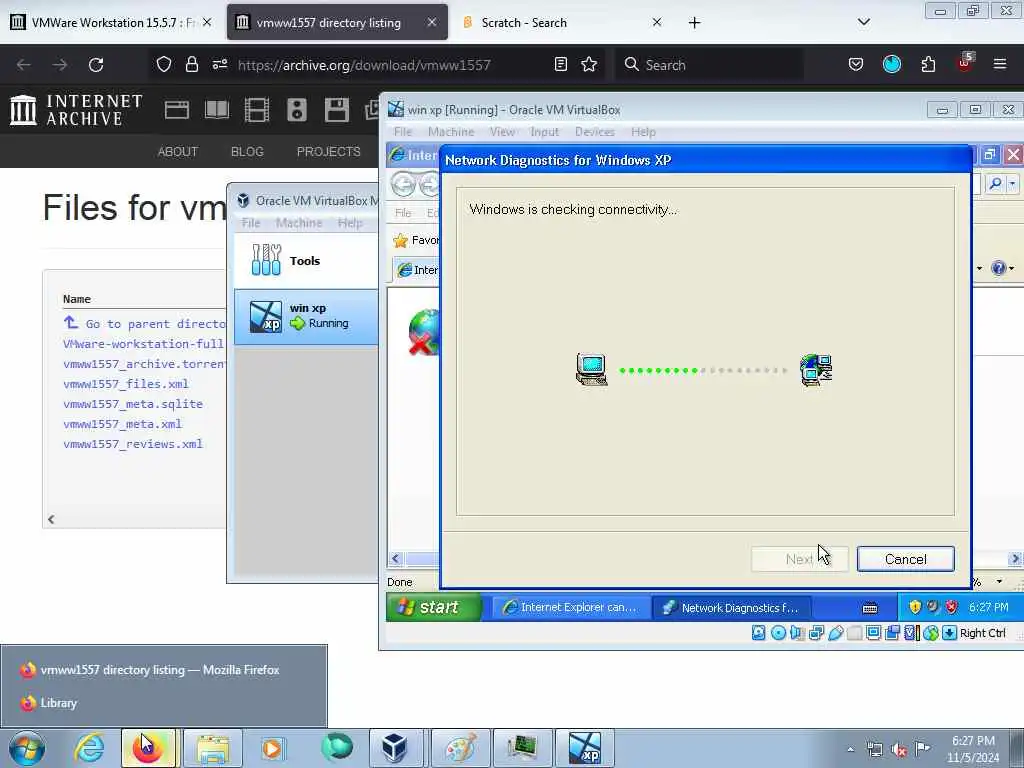Open the Firefox Pocket save icon
The image size is (1024, 768).
(x=856, y=64)
